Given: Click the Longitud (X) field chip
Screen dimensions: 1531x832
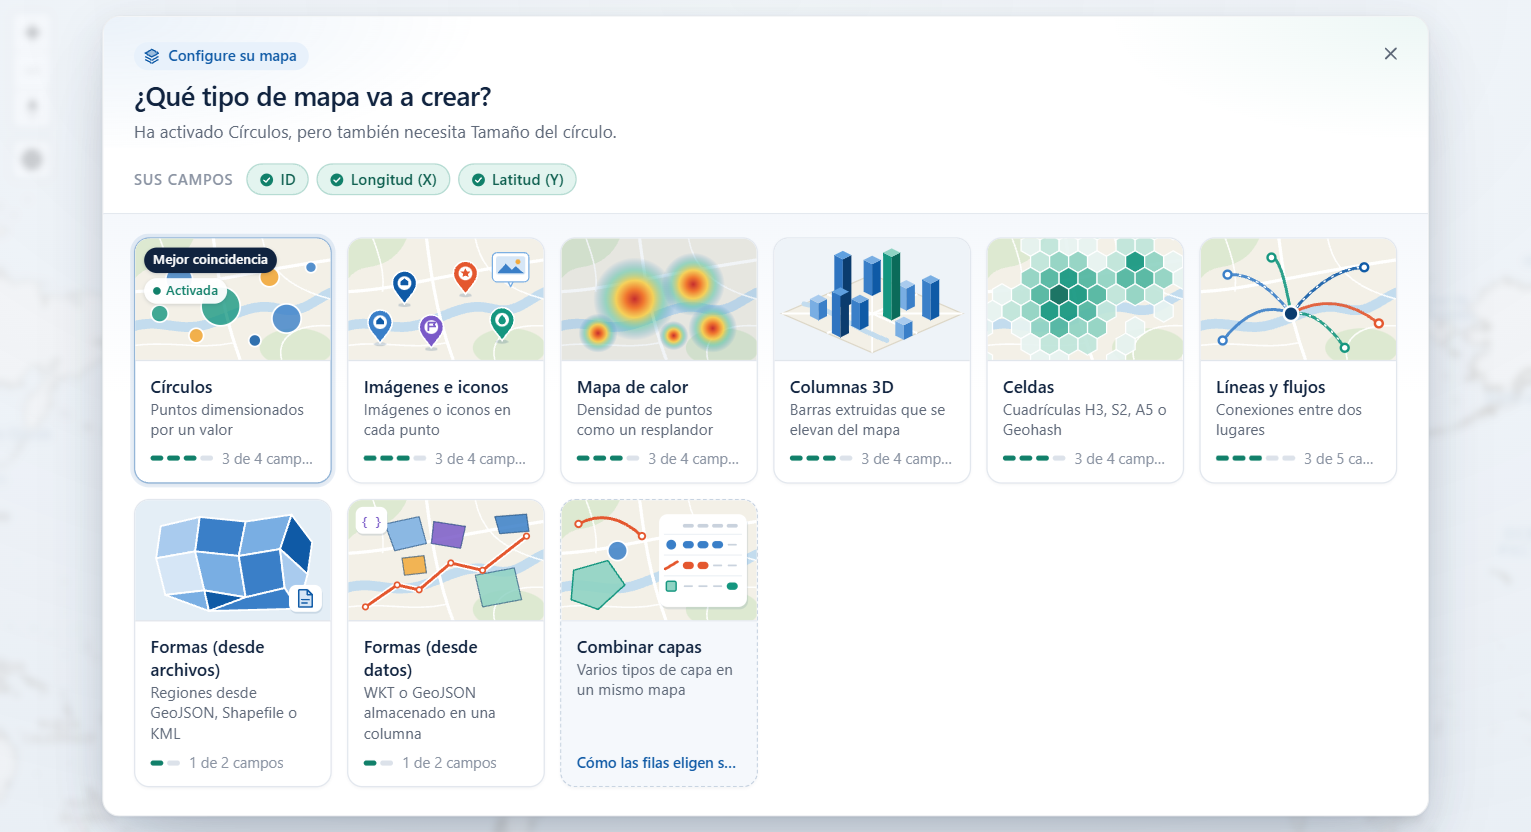Looking at the screenshot, I should [x=383, y=180].
